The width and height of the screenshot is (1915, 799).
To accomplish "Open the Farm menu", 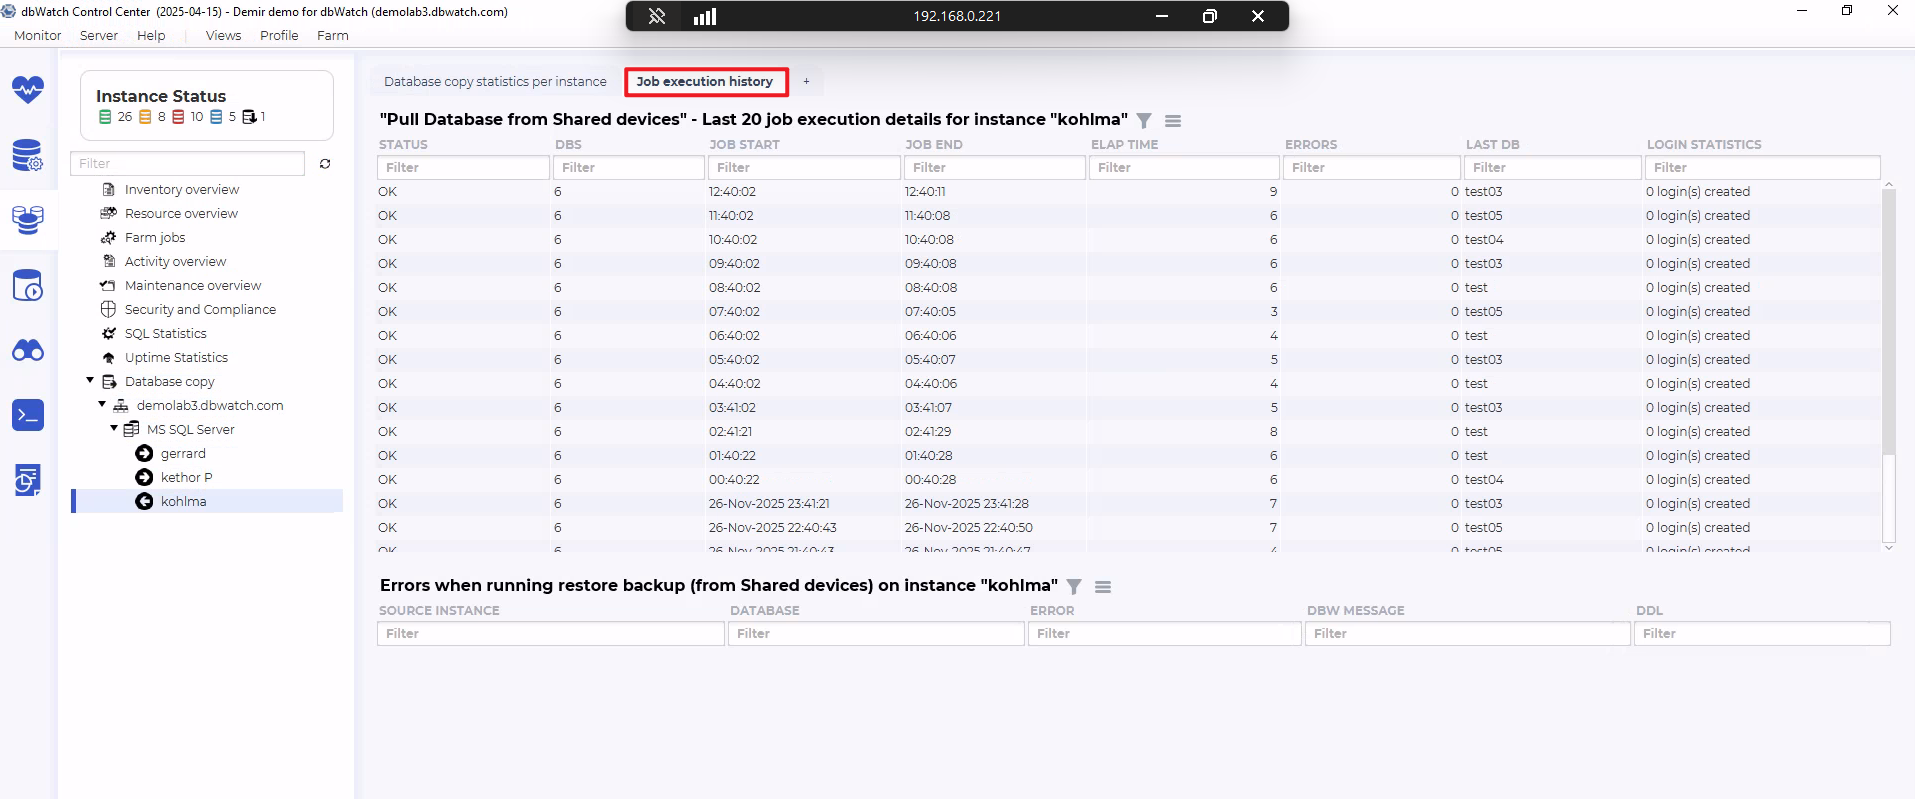I will click(332, 35).
